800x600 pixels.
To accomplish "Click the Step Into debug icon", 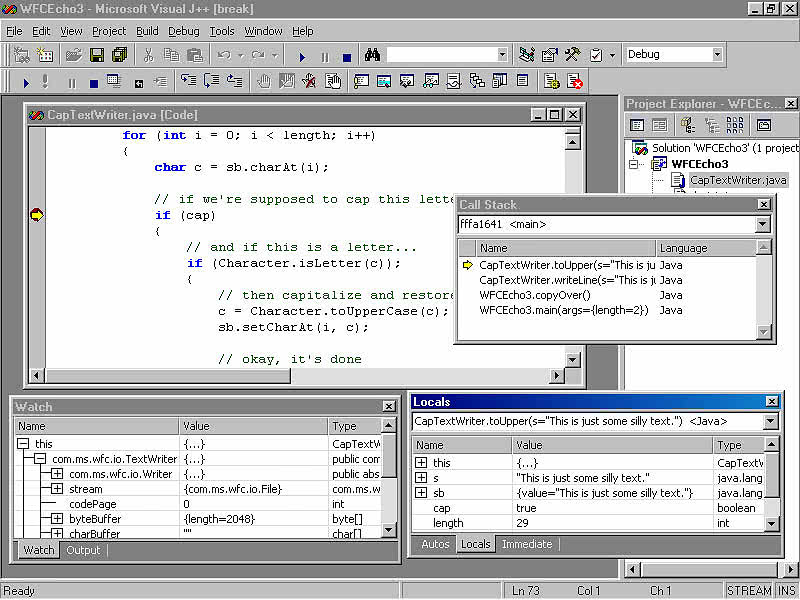I will [x=188, y=81].
